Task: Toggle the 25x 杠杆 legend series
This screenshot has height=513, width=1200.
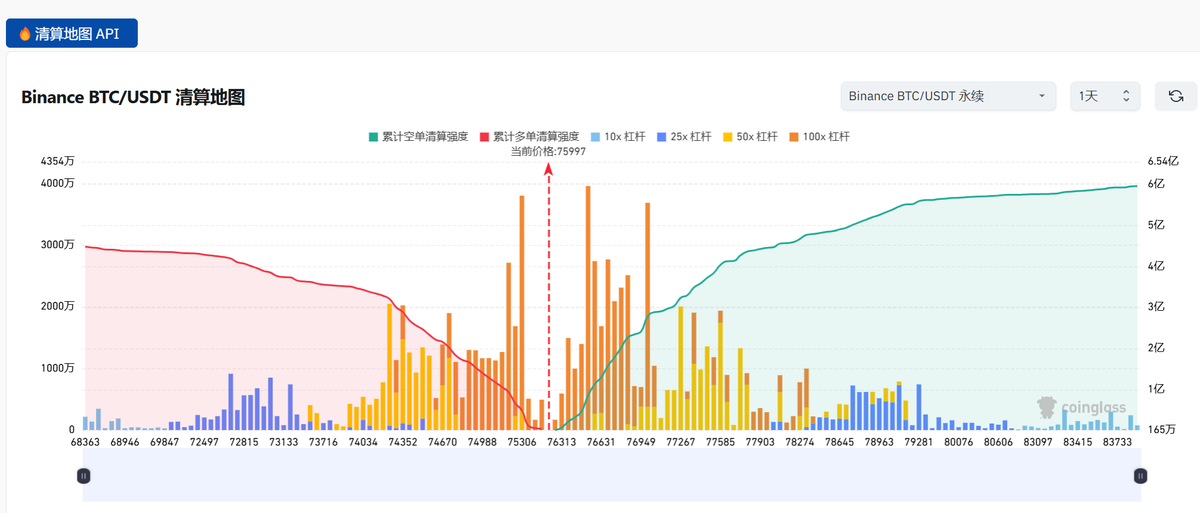Action: click(685, 136)
